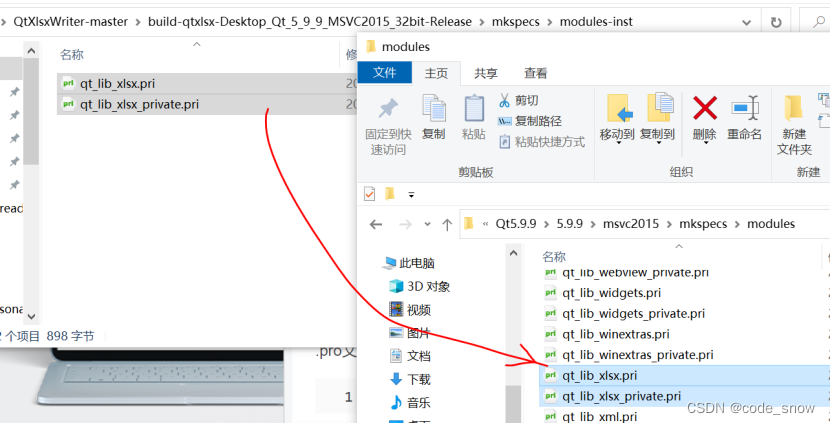Viewport: 830px width, 424px height.
Task: Click QtXlsxWriter-master breadcrumb segment
Action: [x=70, y=22]
